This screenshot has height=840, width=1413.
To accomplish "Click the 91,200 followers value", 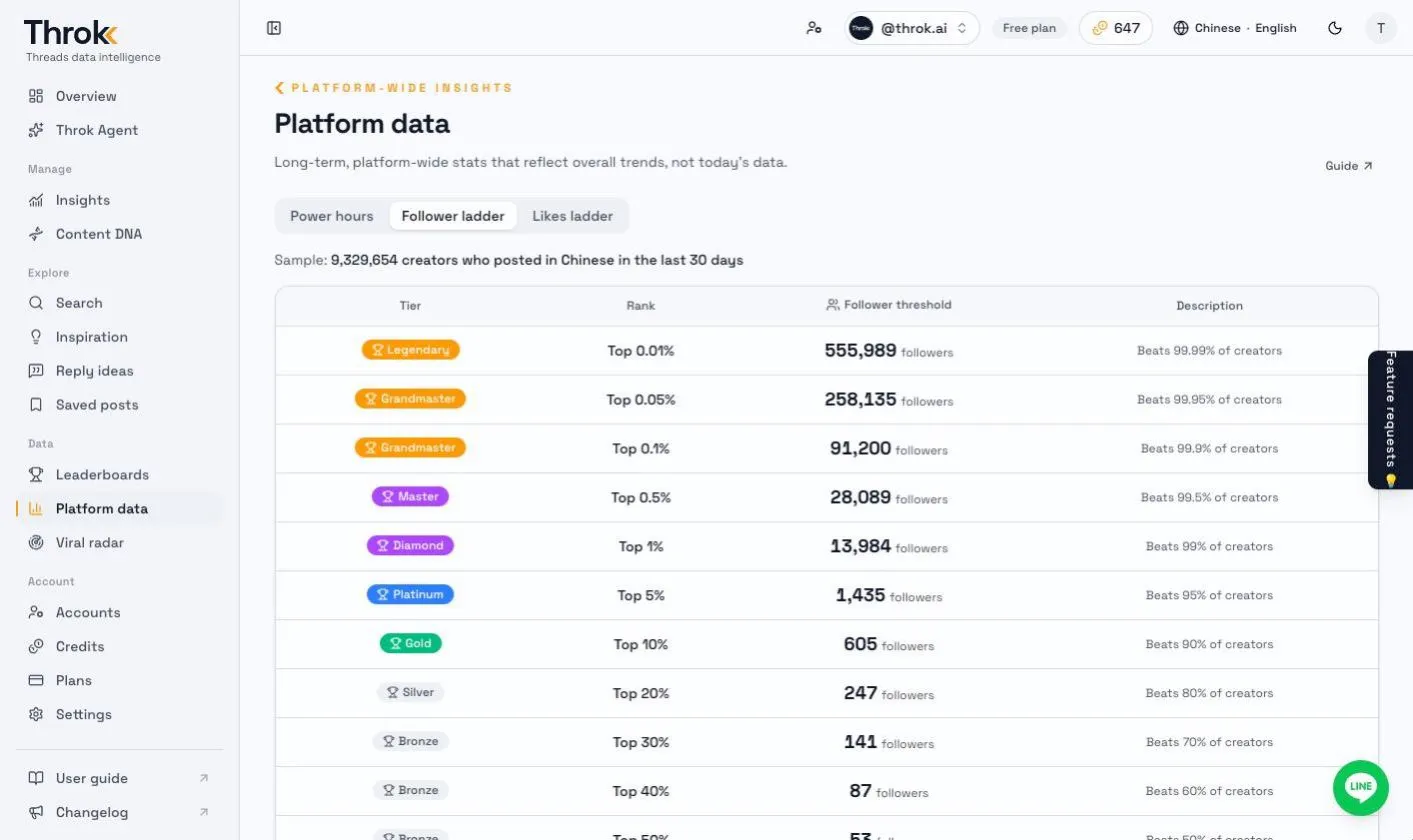I will coord(889,449).
